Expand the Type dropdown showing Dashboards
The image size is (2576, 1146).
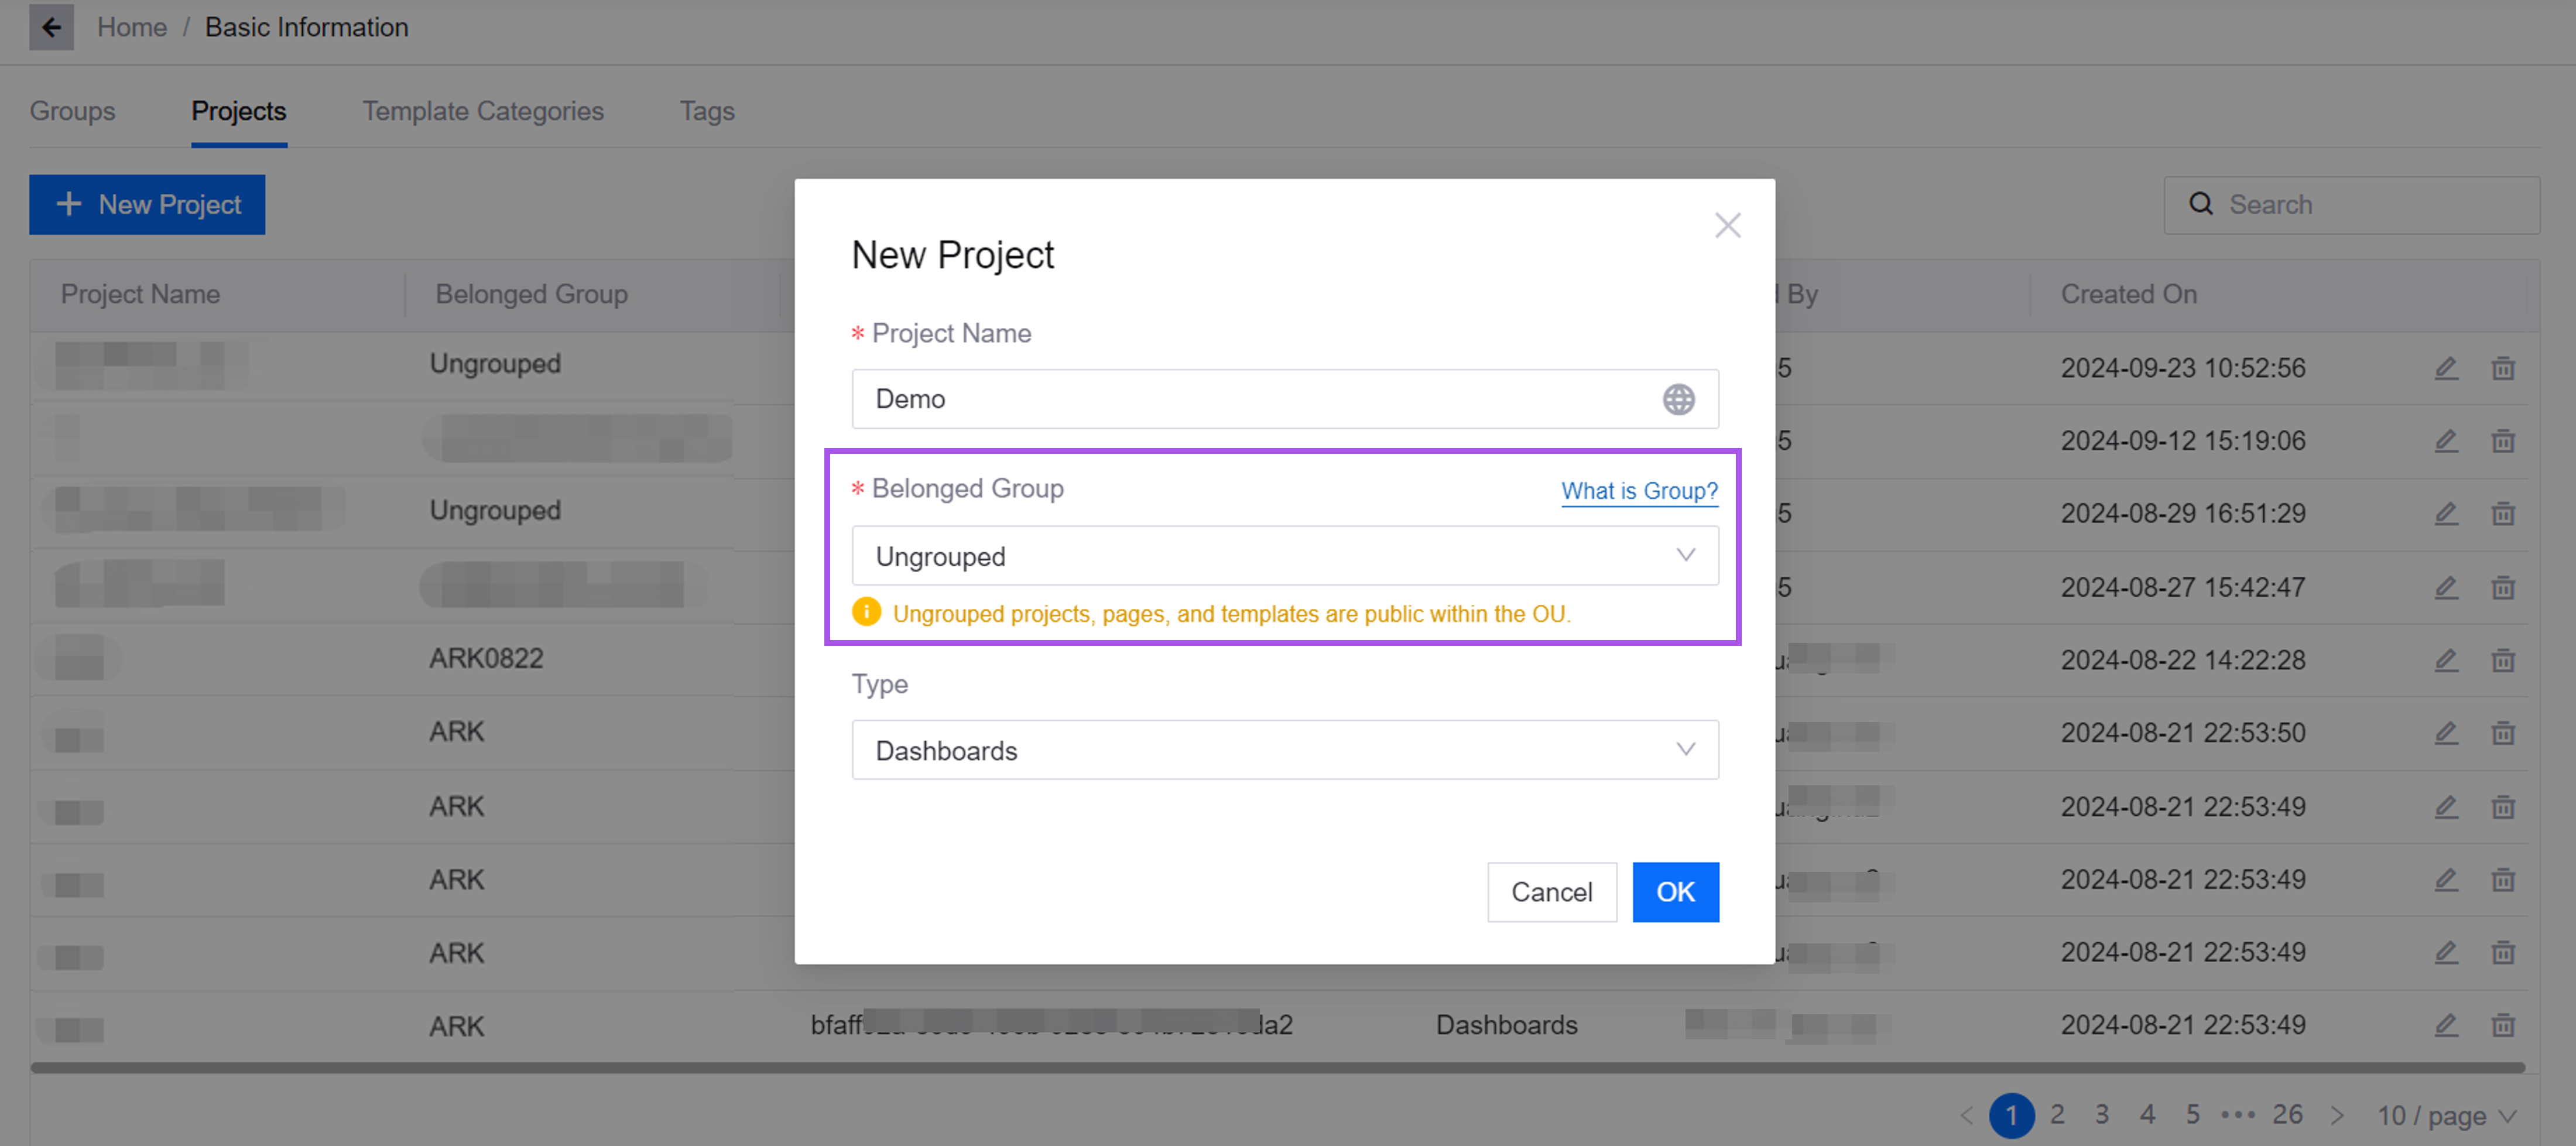(x=1284, y=750)
